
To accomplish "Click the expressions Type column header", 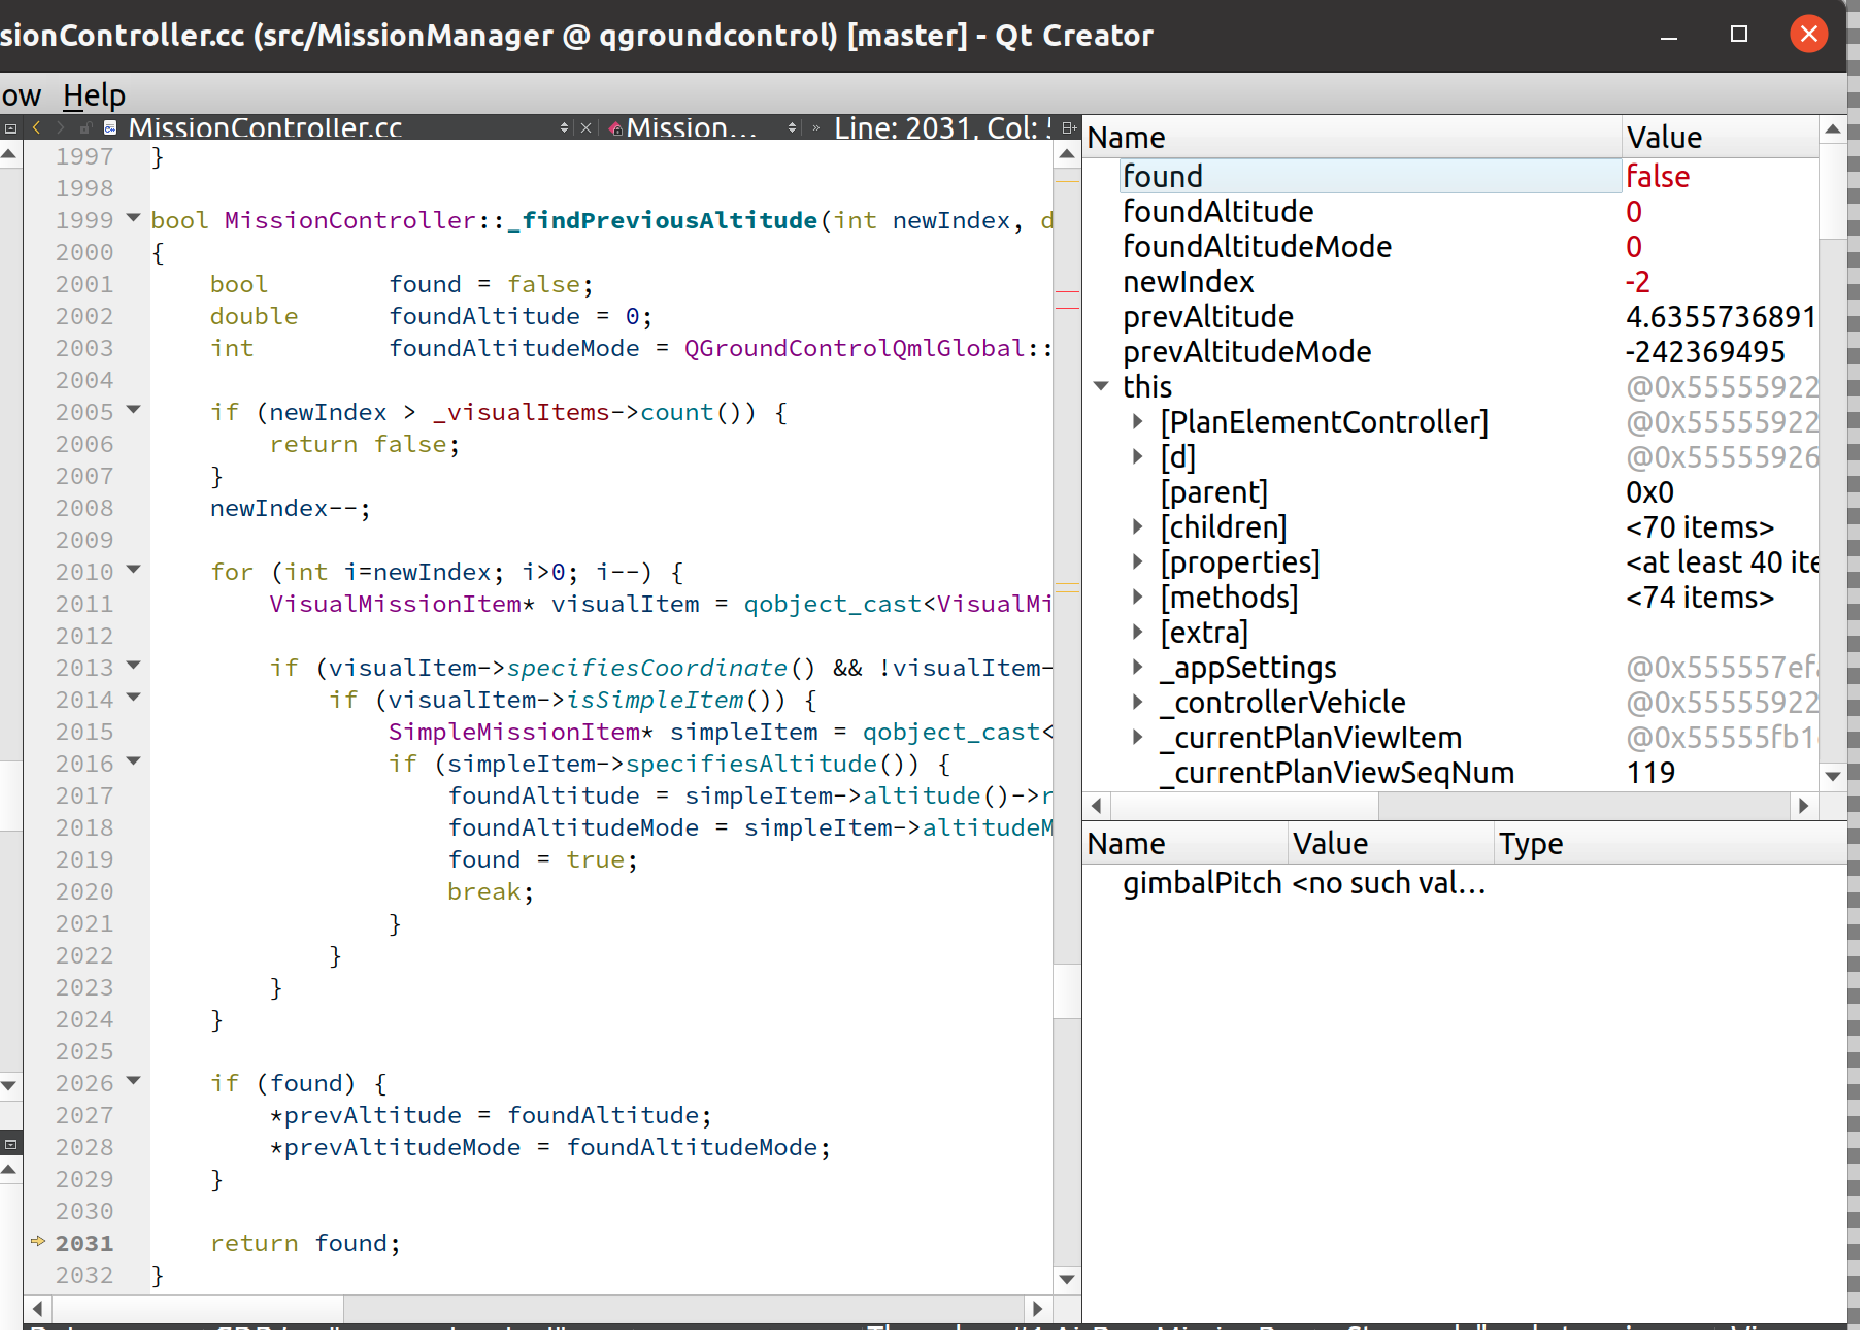I will (1670, 843).
